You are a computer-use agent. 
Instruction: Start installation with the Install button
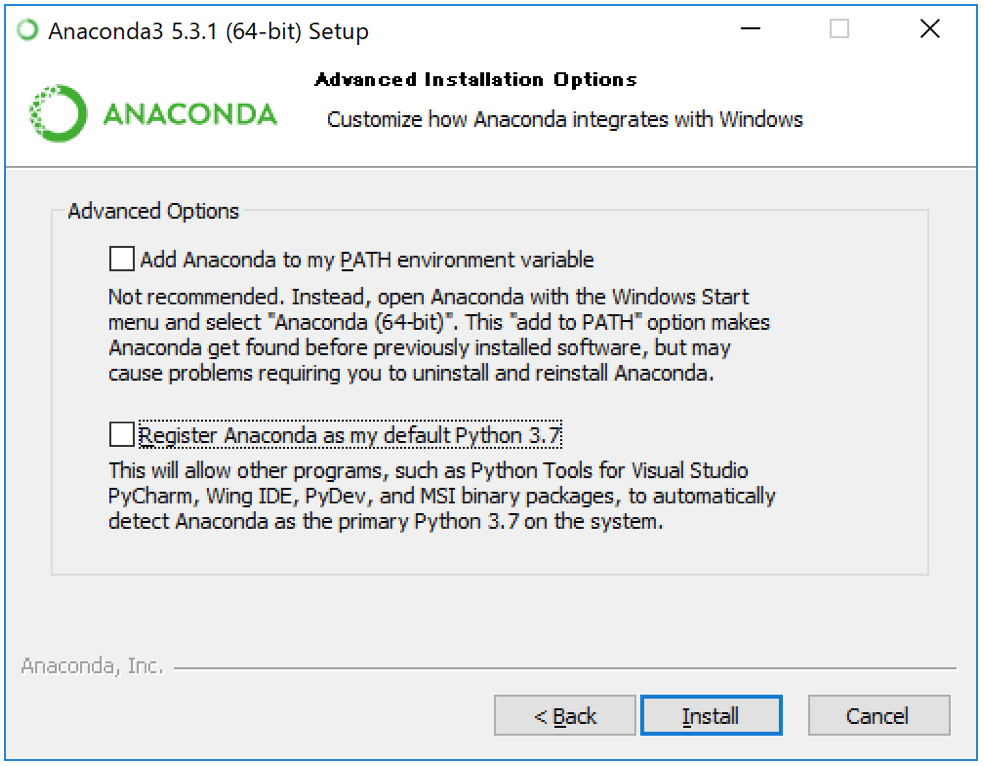711,716
